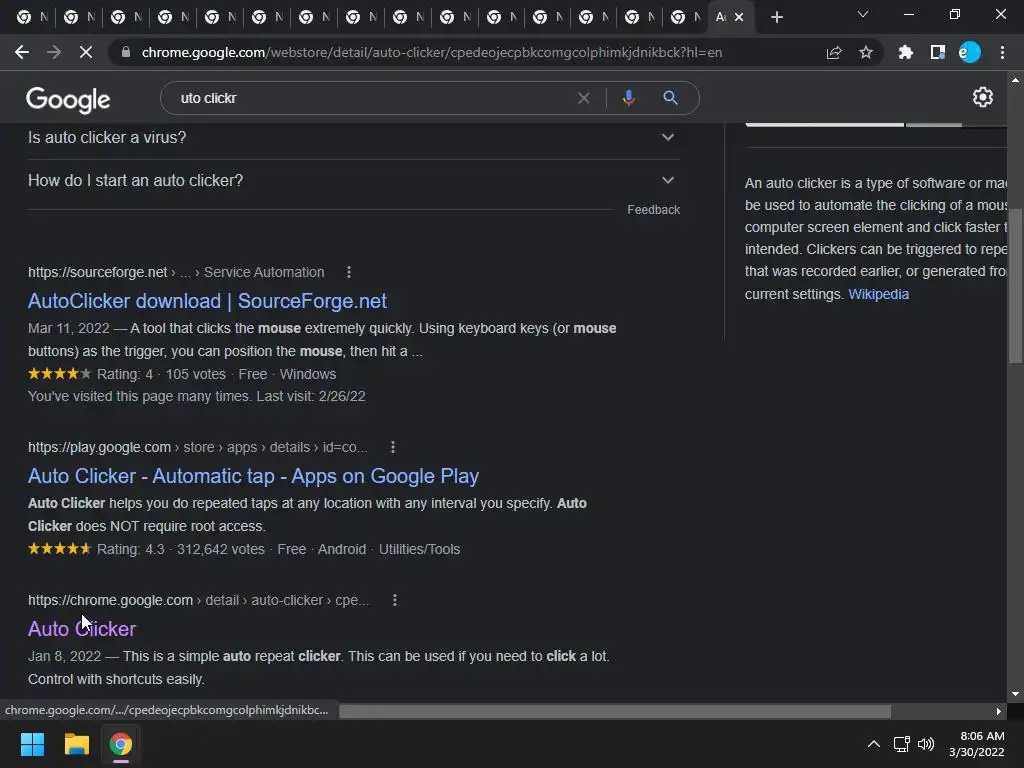Screen dimensions: 1024x768
Task: Switch to the fifth browser tab
Action: [219, 18]
